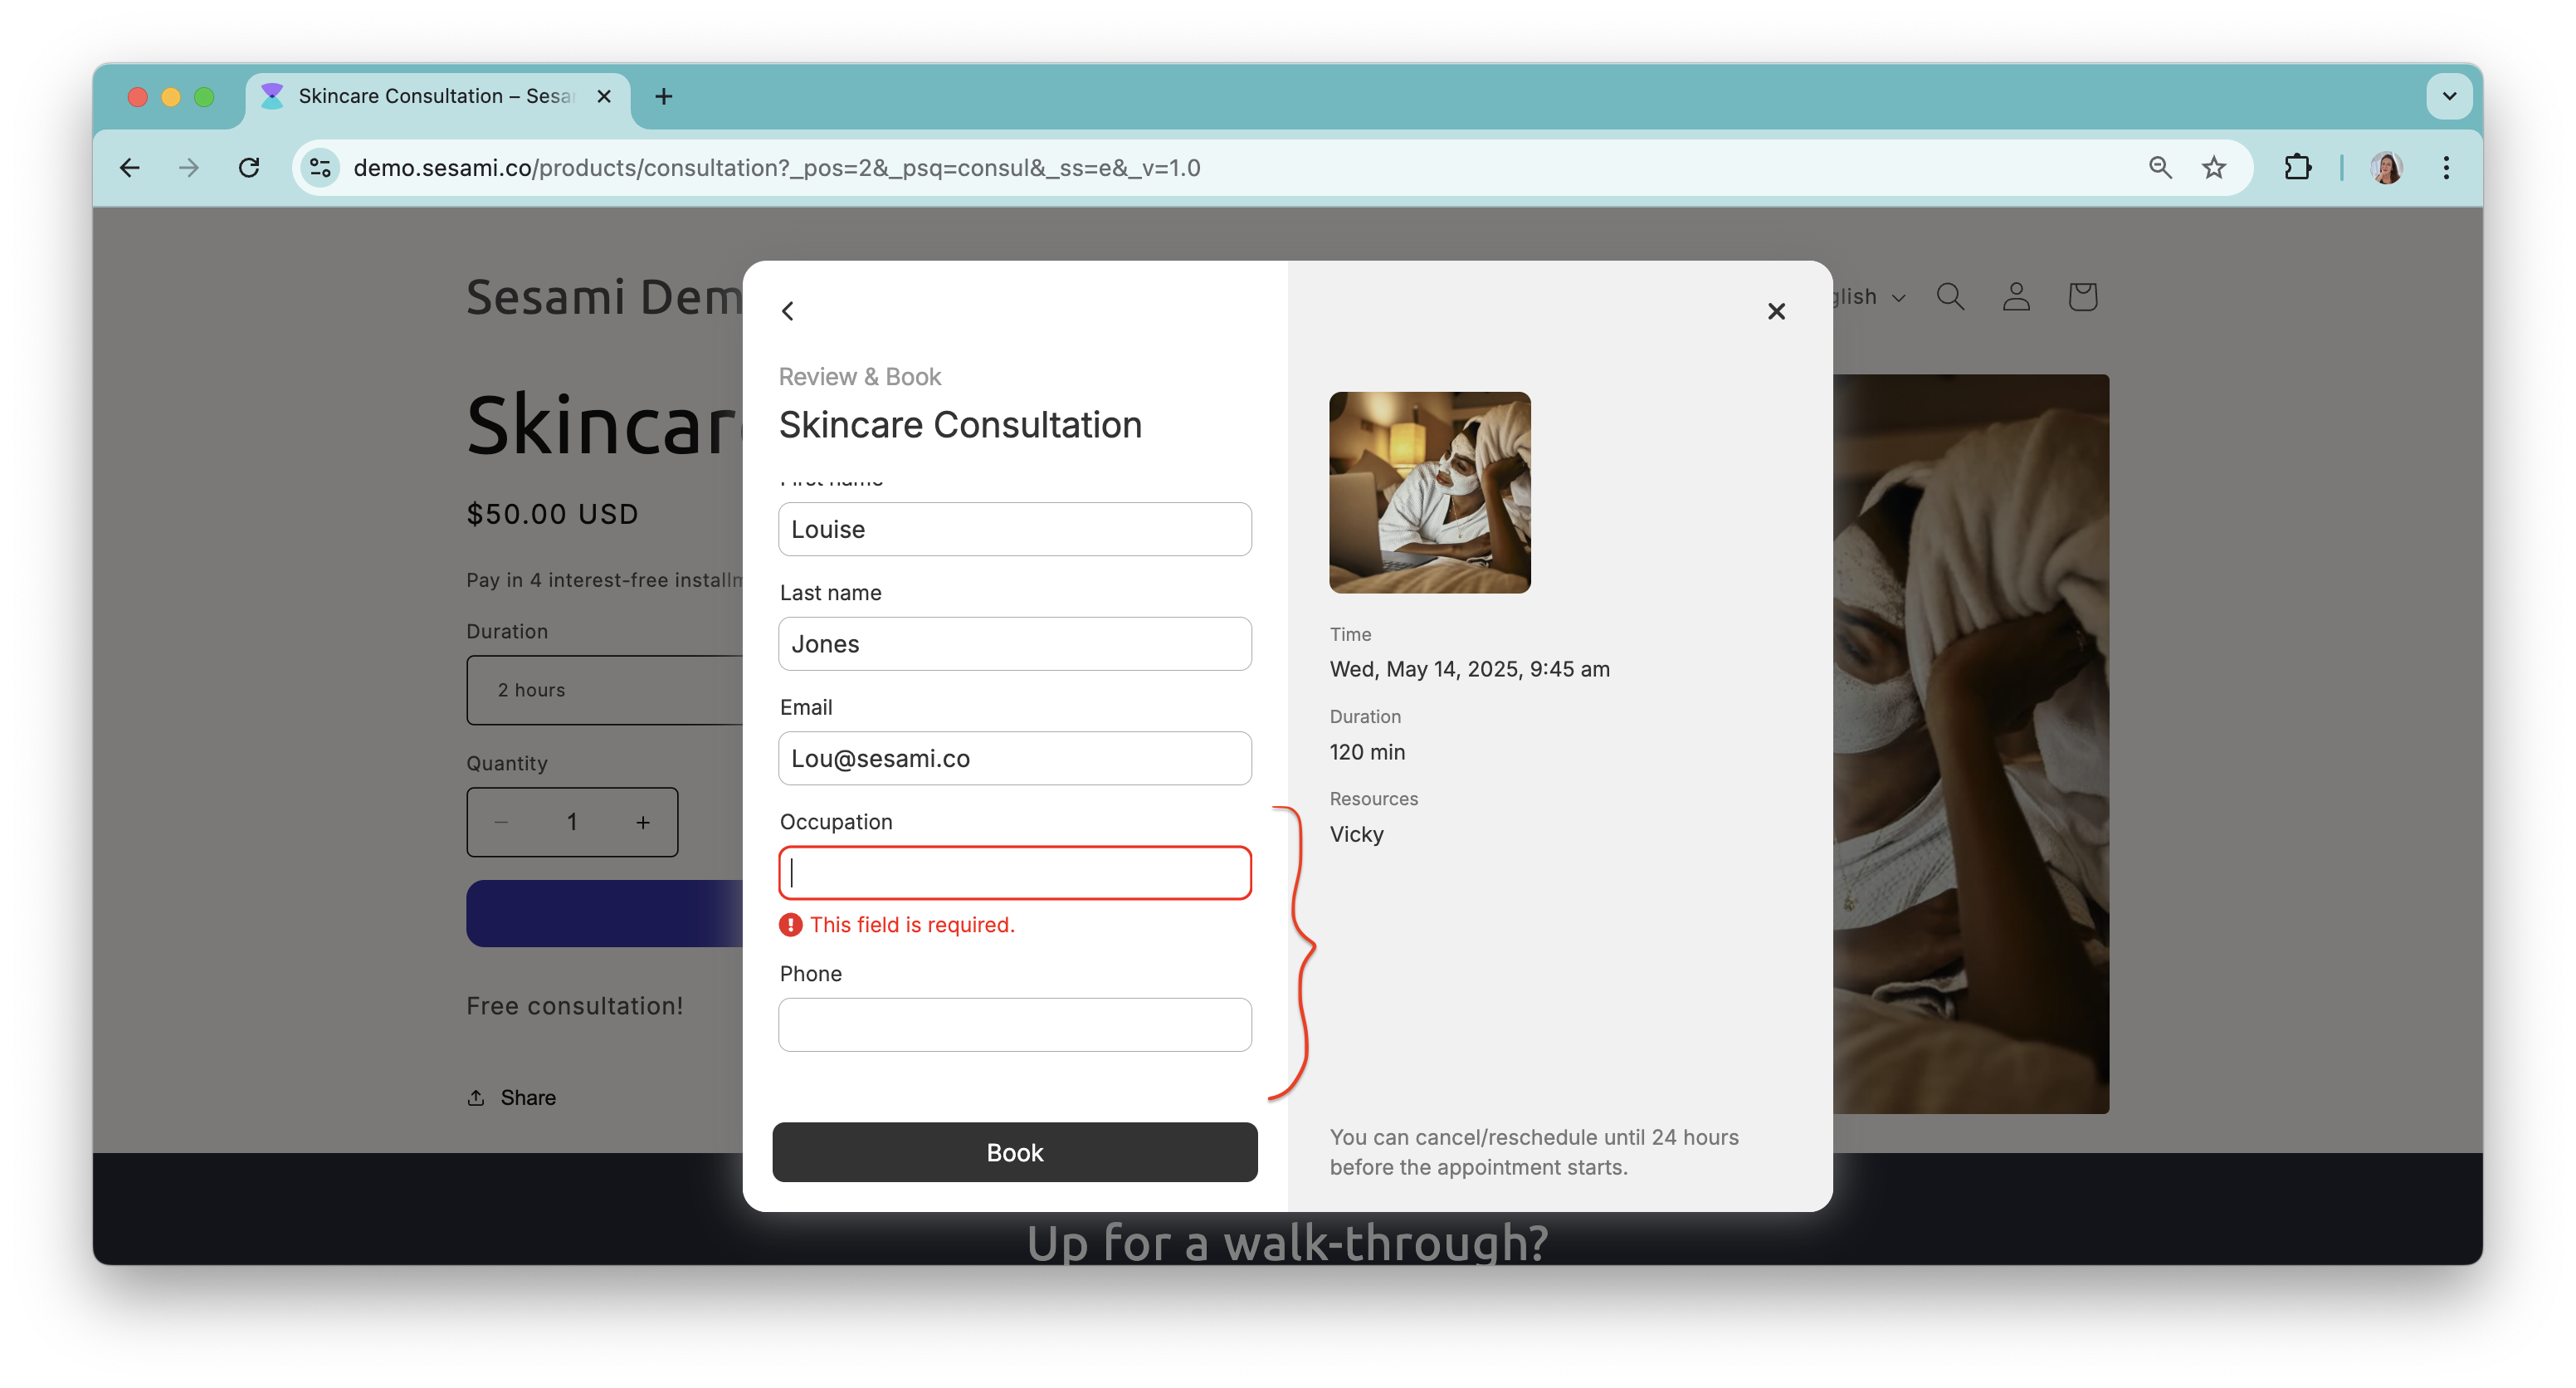Click the store search icon
Viewport: 2576px width, 1388px height.
click(x=1950, y=296)
